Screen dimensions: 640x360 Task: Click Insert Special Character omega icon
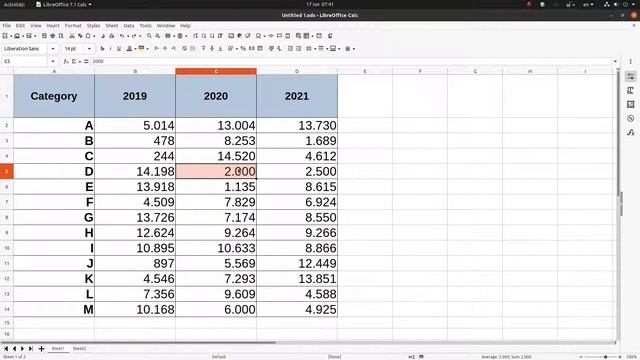258,36
